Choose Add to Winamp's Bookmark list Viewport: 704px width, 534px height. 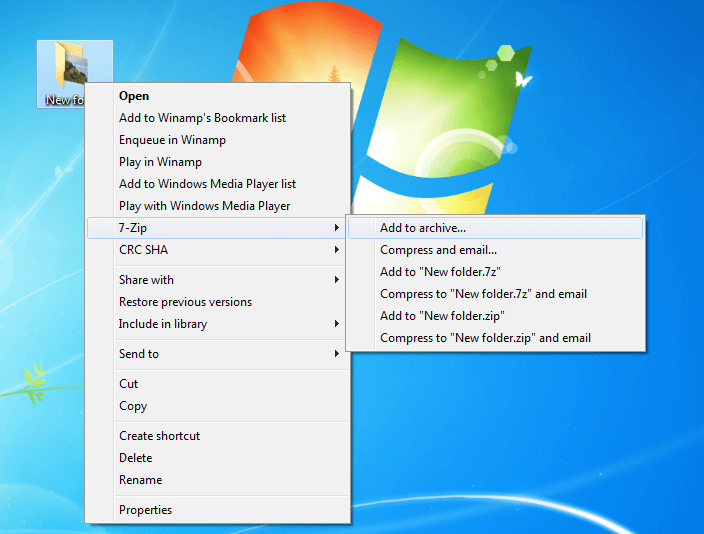(x=202, y=118)
